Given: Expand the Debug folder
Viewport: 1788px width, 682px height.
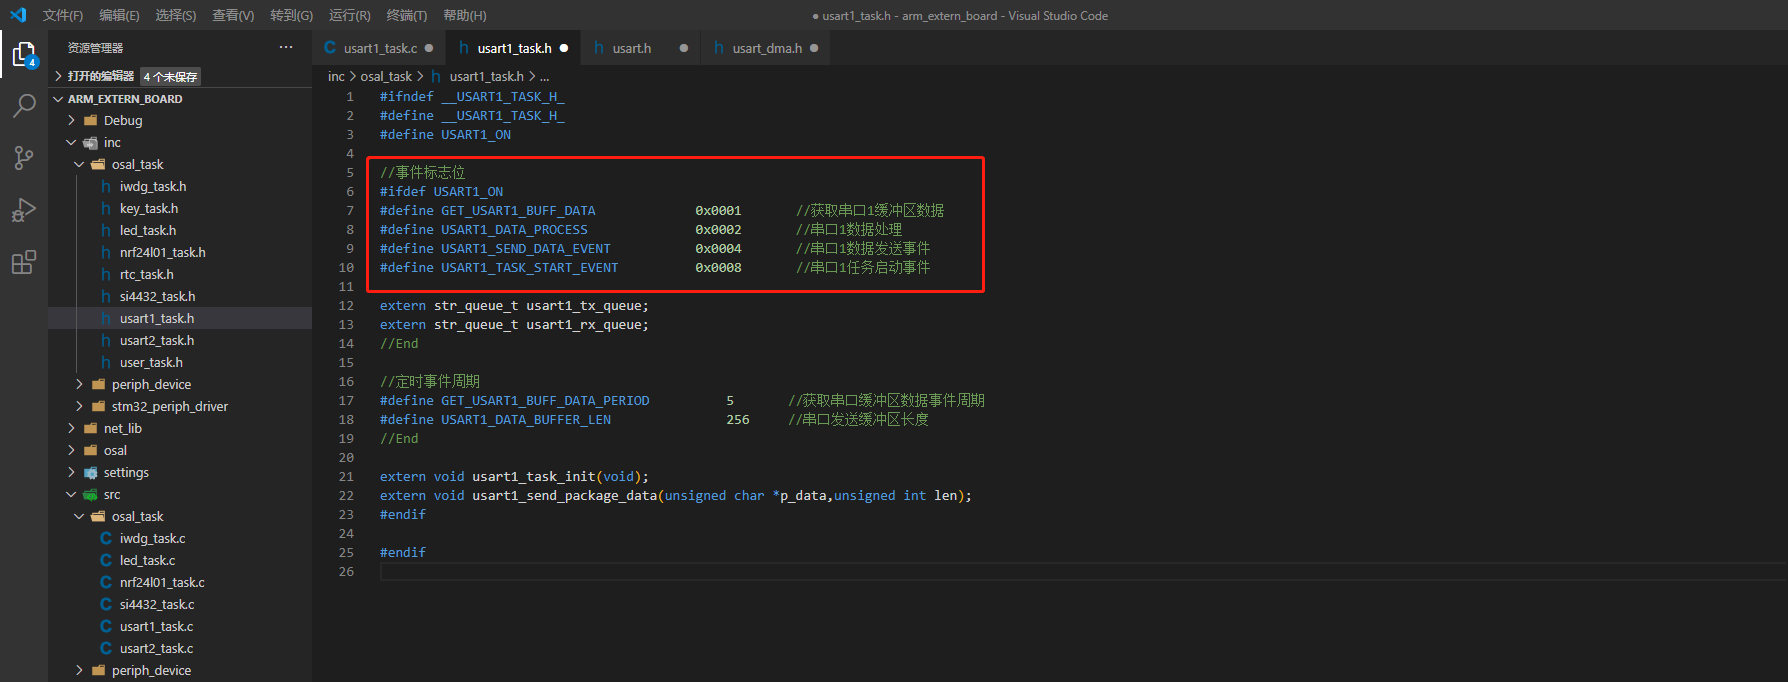Looking at the screenshot, I should 123,120.
